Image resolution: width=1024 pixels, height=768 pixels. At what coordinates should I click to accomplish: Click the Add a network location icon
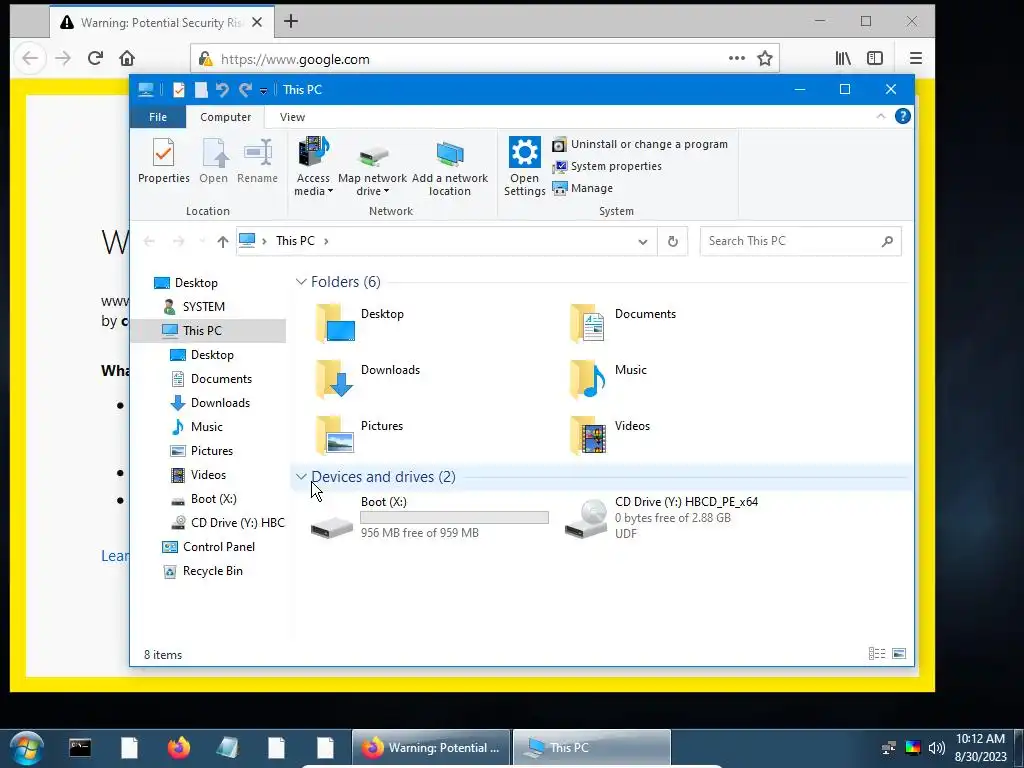coord(449,154)
